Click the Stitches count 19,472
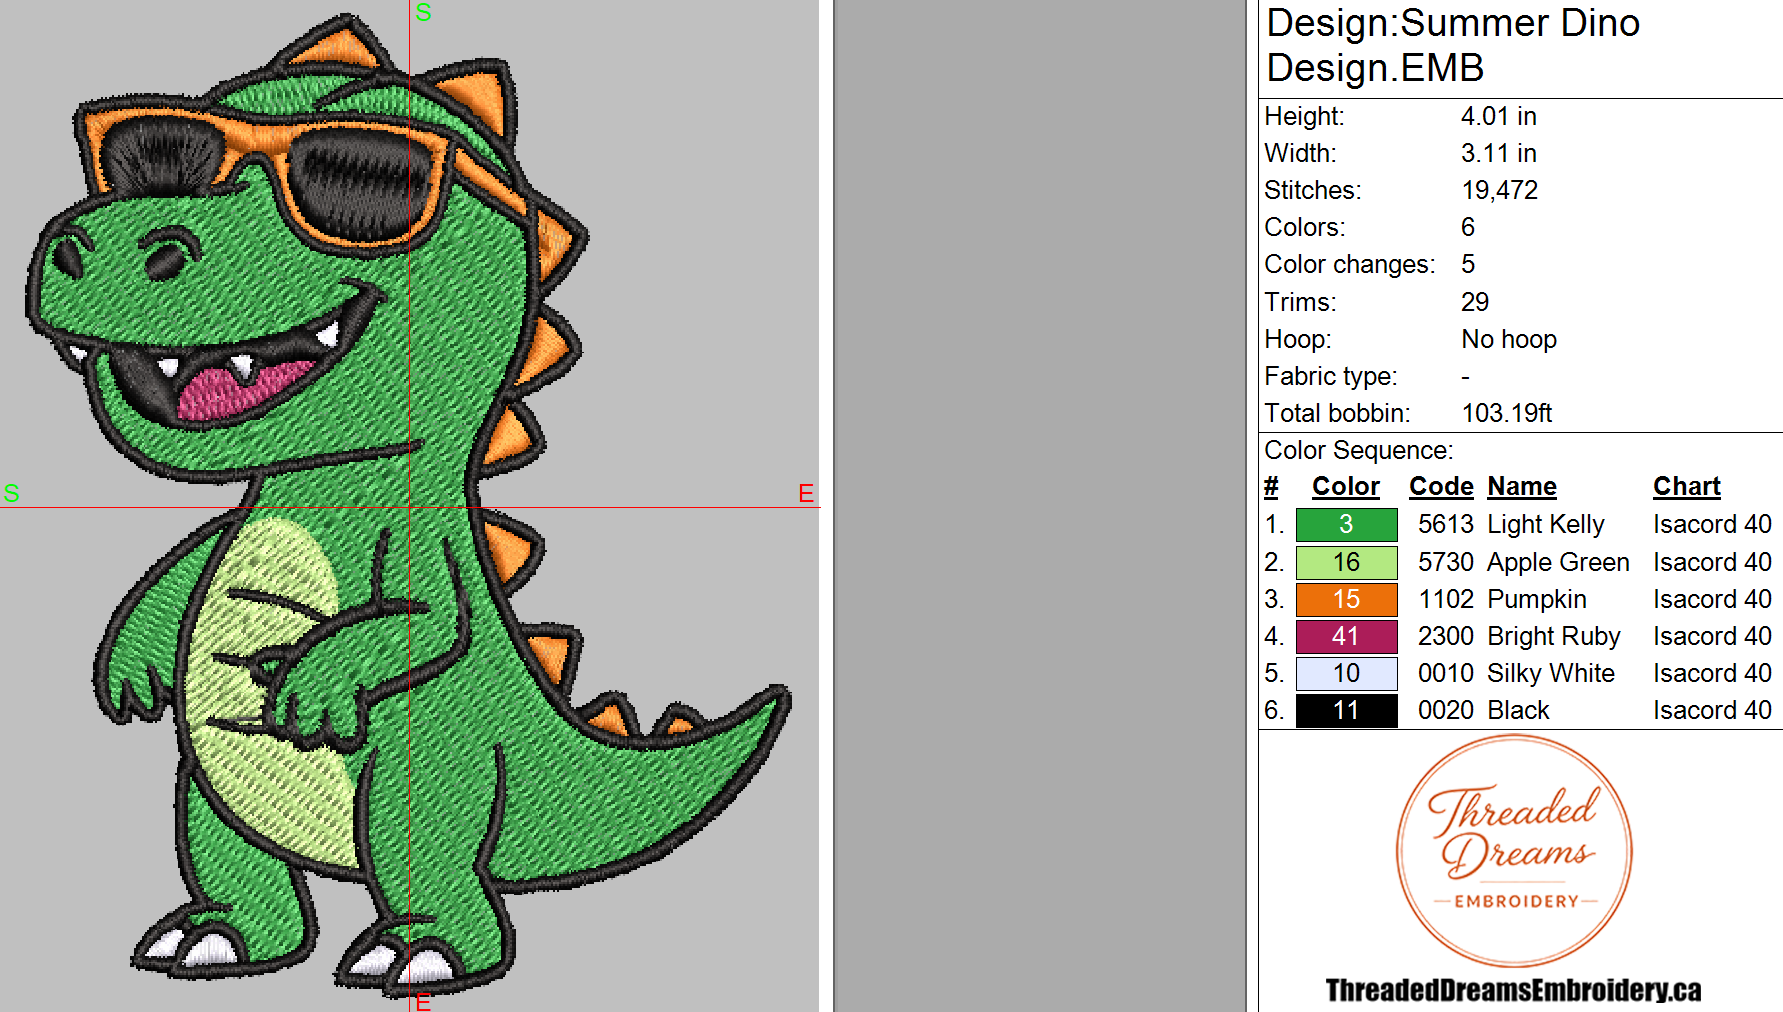Viewport: 1783px width, 1012px height. point(1499,191)
